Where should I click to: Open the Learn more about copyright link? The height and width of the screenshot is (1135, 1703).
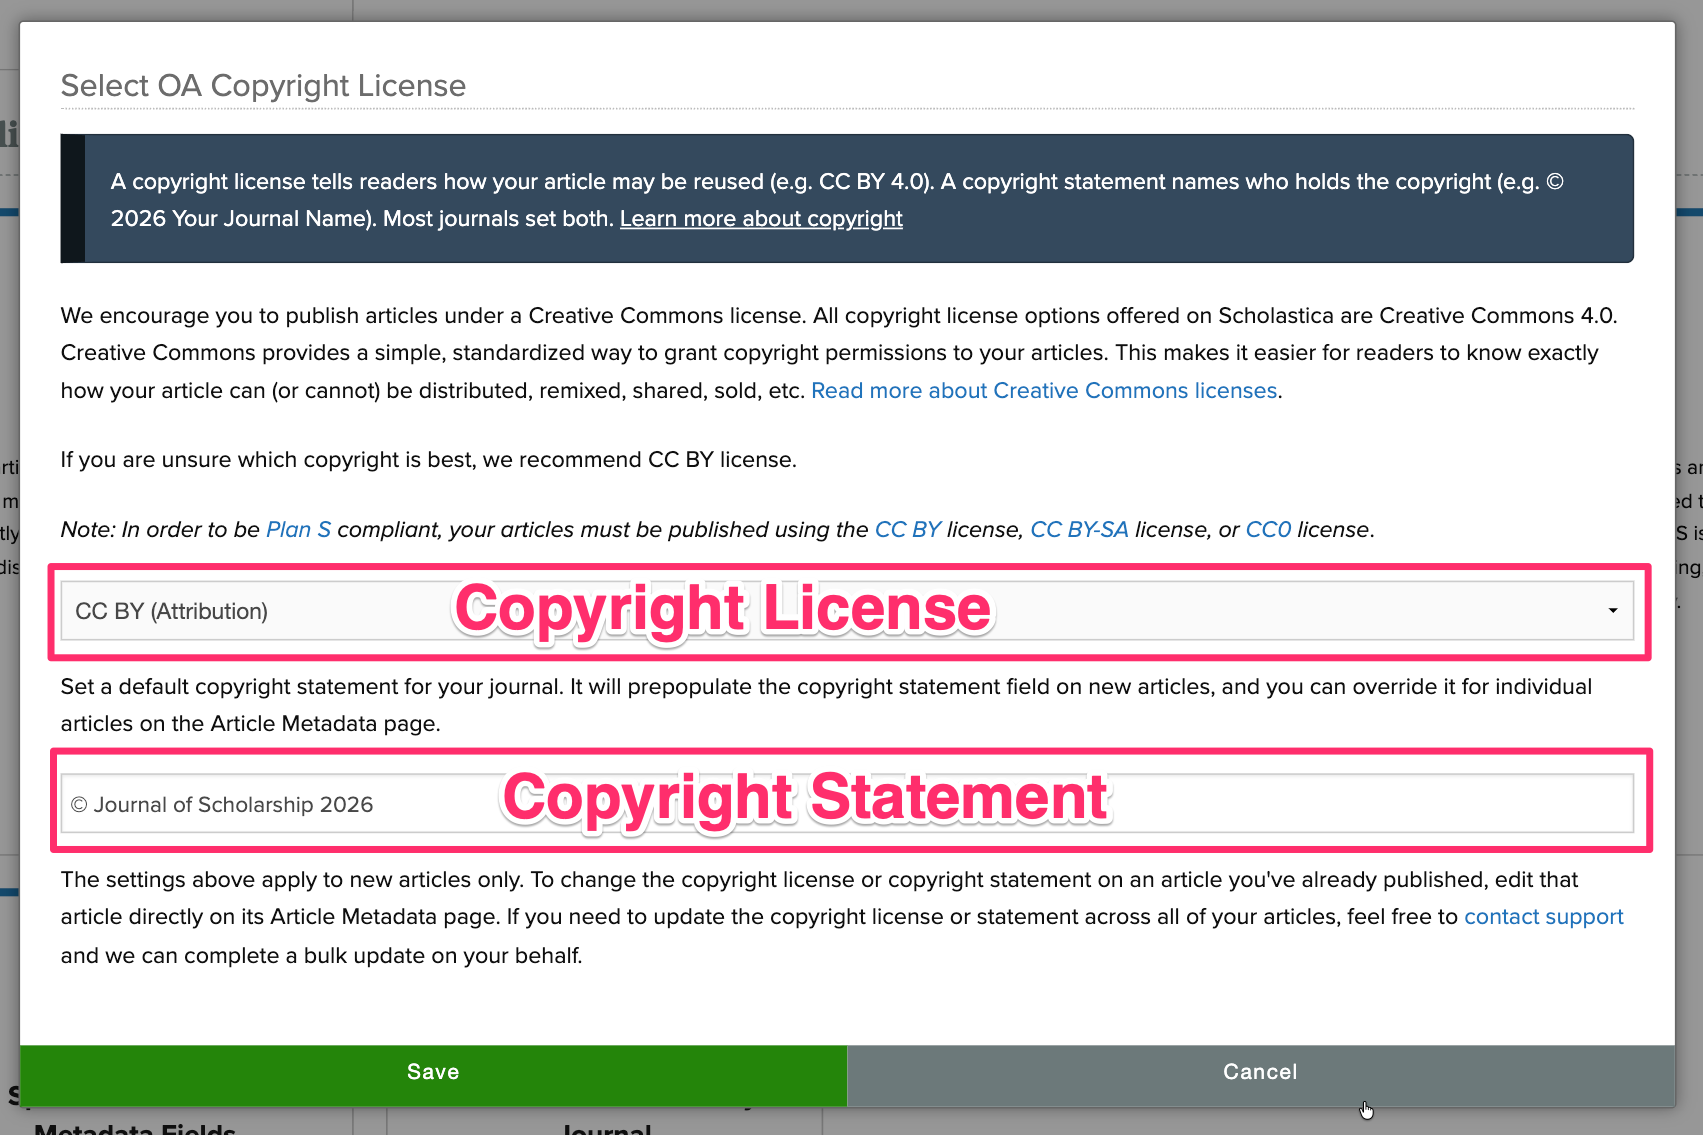coord(761,219)
